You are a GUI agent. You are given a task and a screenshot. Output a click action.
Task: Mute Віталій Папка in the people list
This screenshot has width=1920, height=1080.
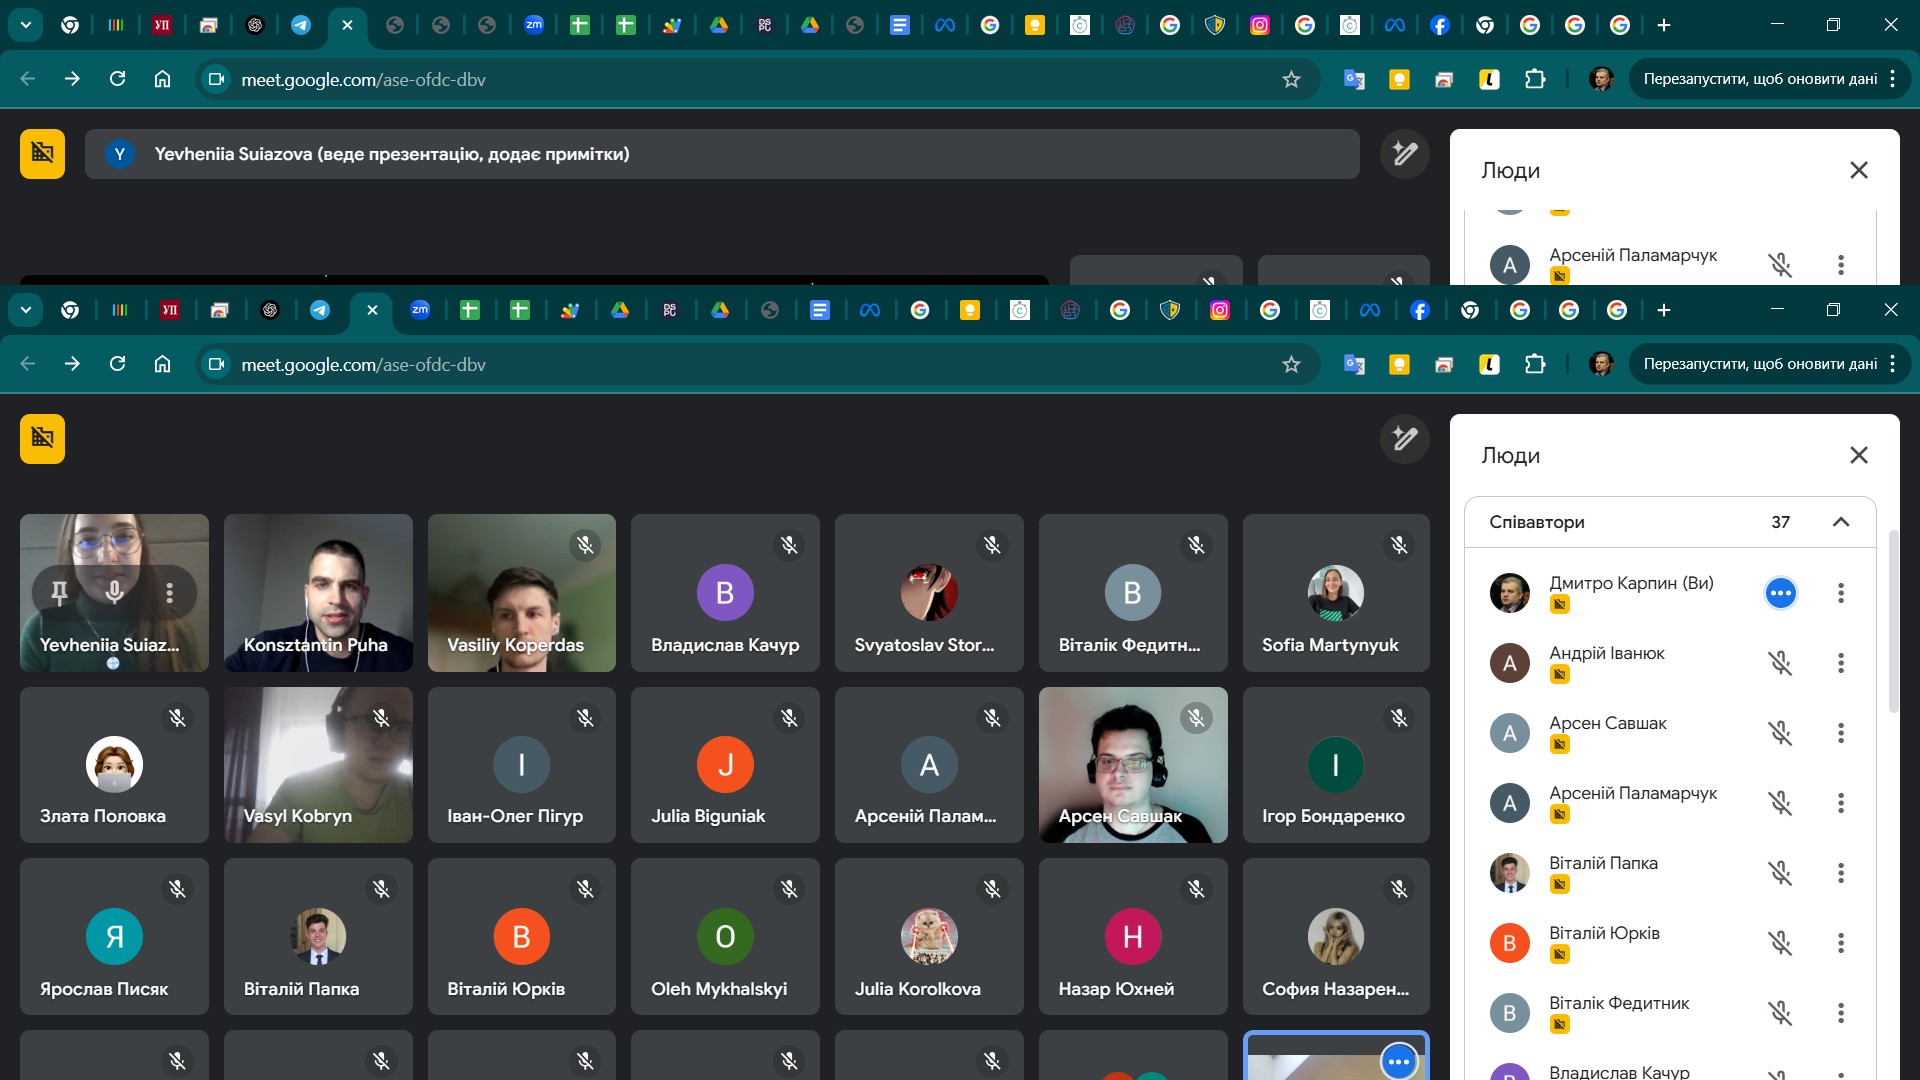coord(1780,873)
